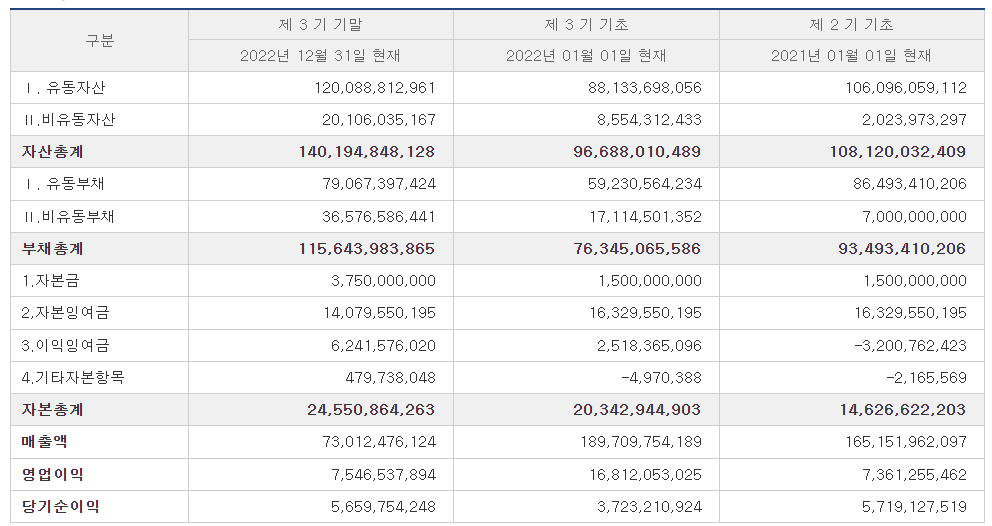The width and height of the screenshot is (992, 526).
Task: Select value 86,493,410,206
Action: click(x=910, y=184)
